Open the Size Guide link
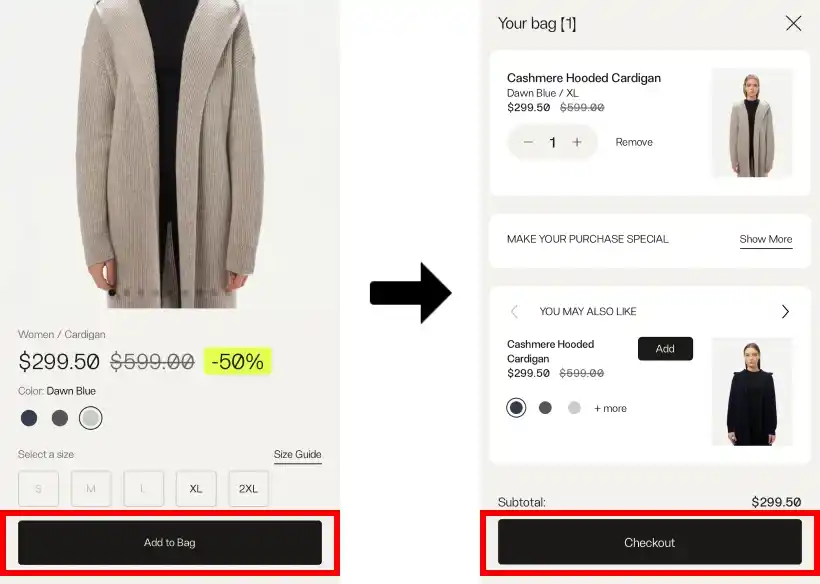 click(x=297, y=455)
